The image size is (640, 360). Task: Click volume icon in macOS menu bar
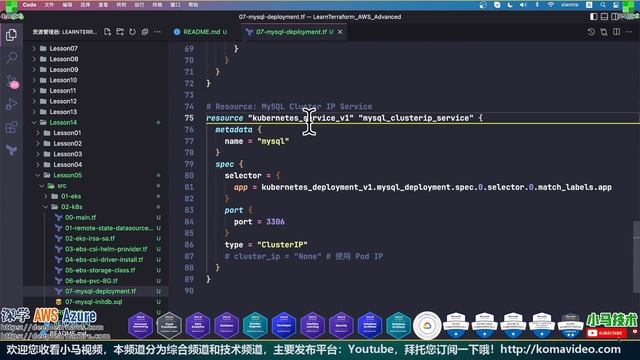click(523, 5)
